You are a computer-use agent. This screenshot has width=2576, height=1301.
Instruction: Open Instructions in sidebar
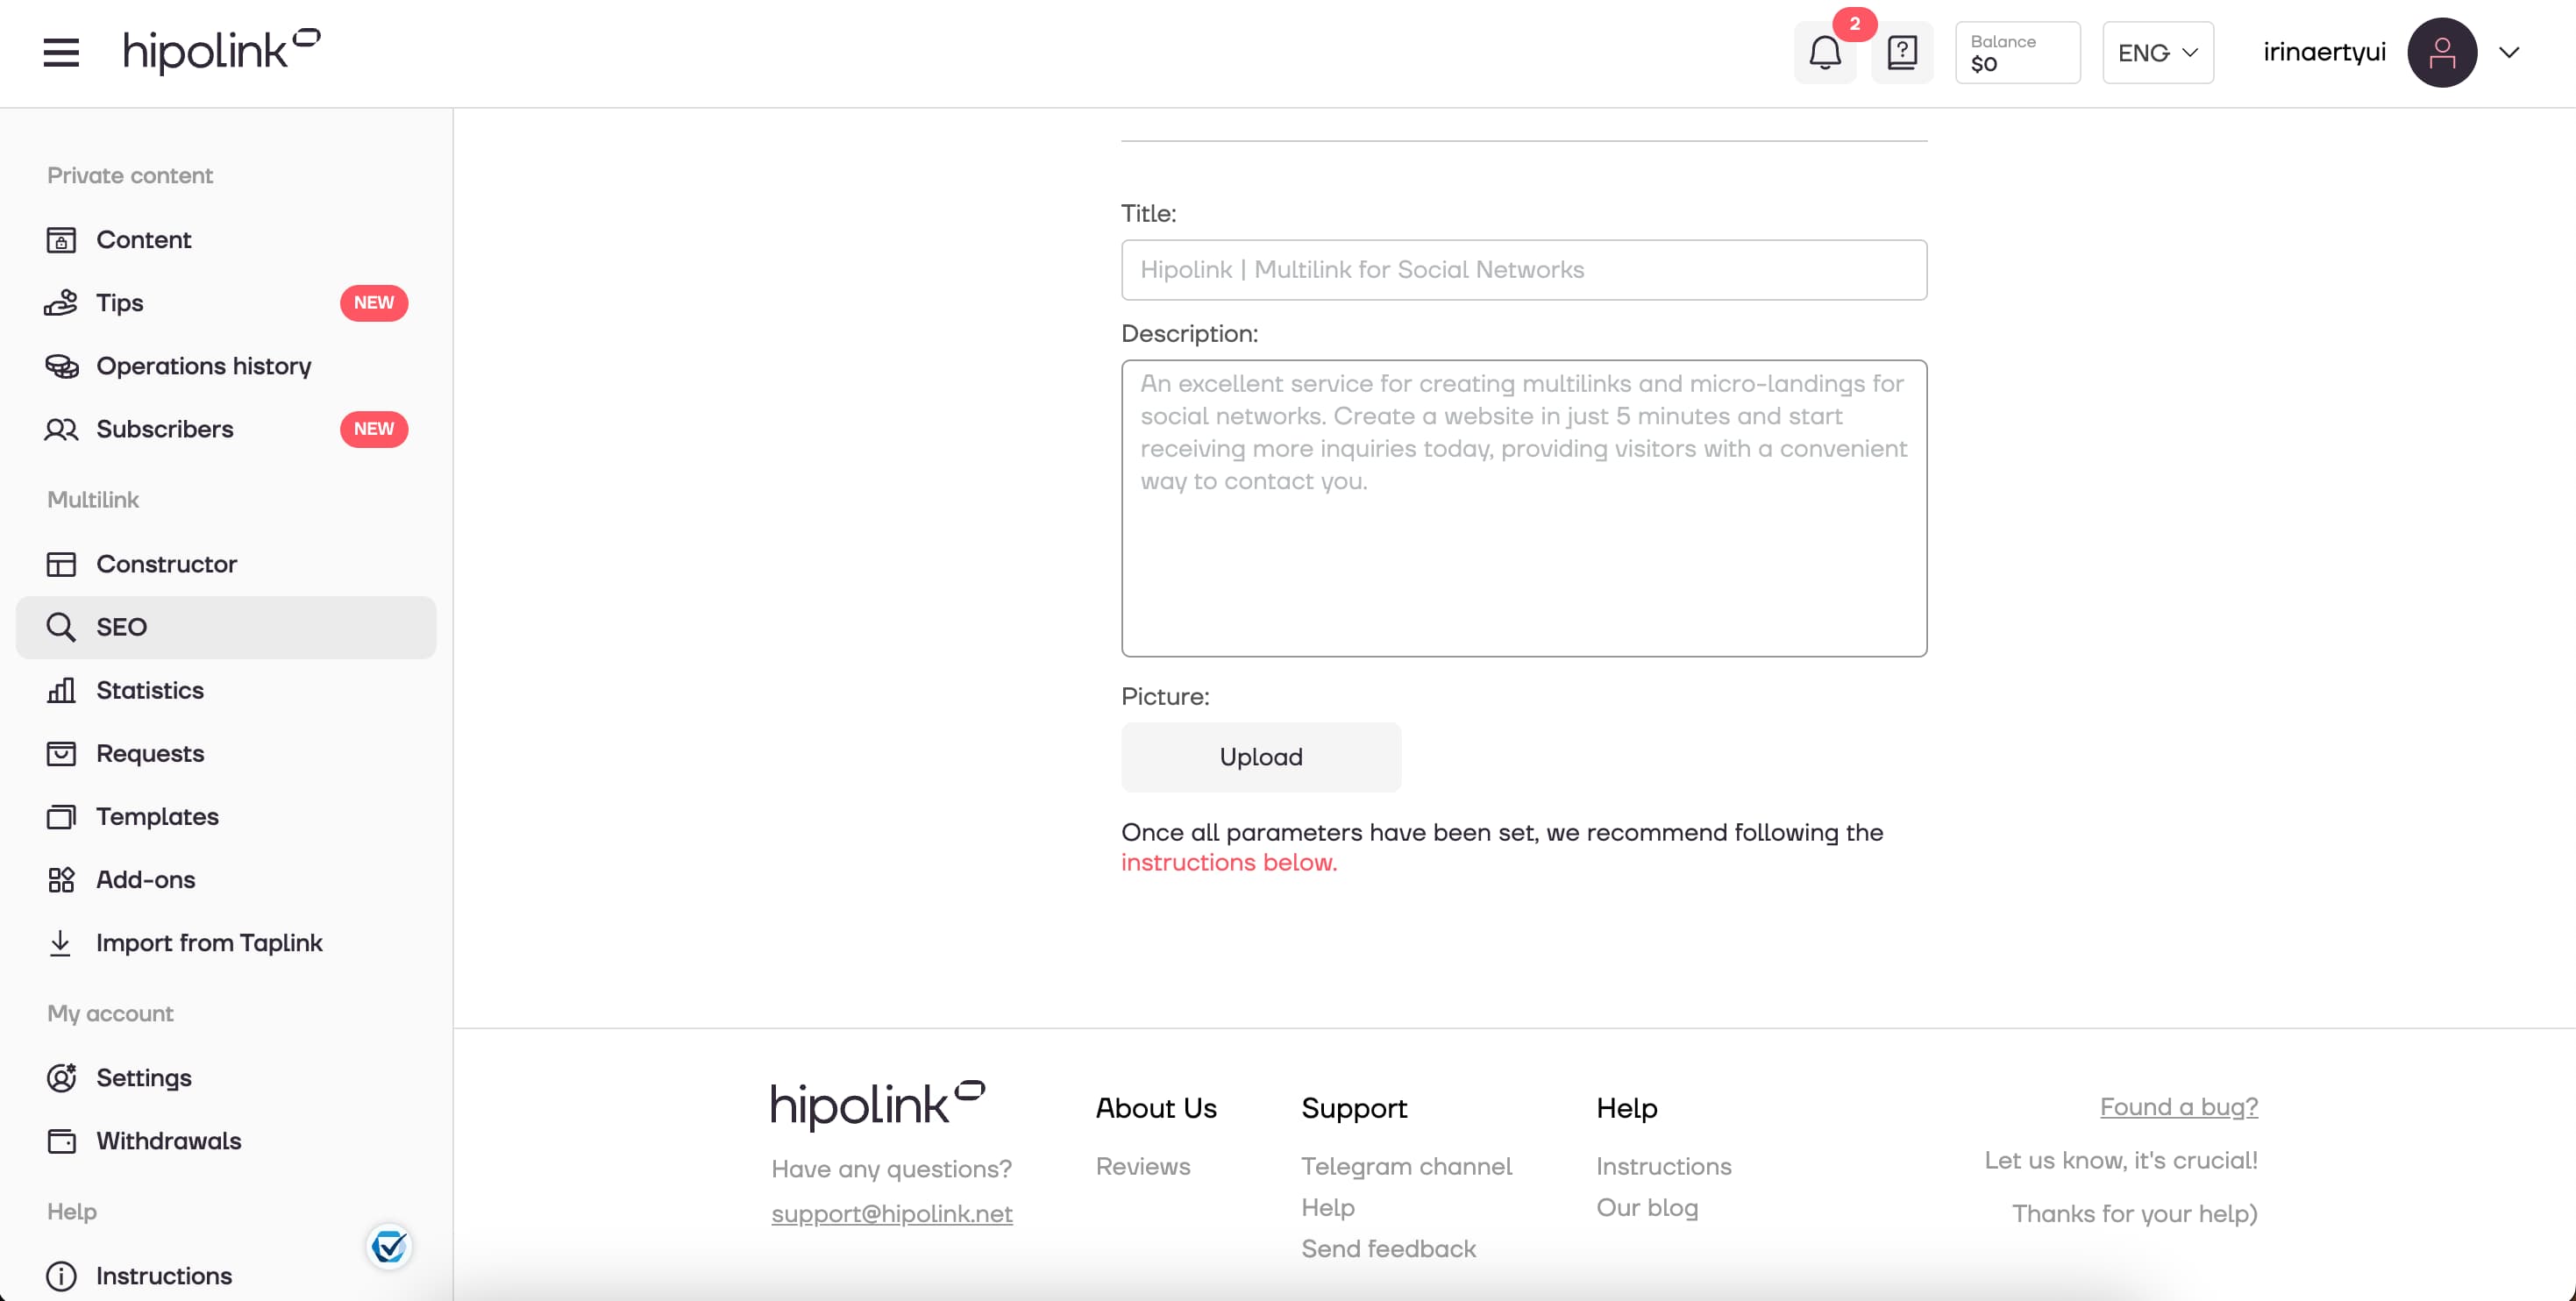(x=226, y=1276)
